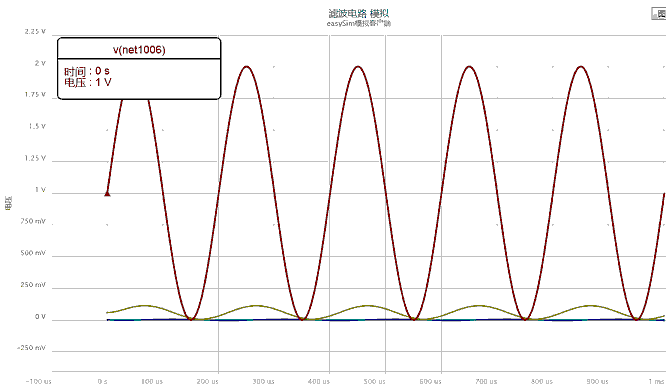
Task: Click the v(net1006) tooltip header
Action: tap(139, 49)
